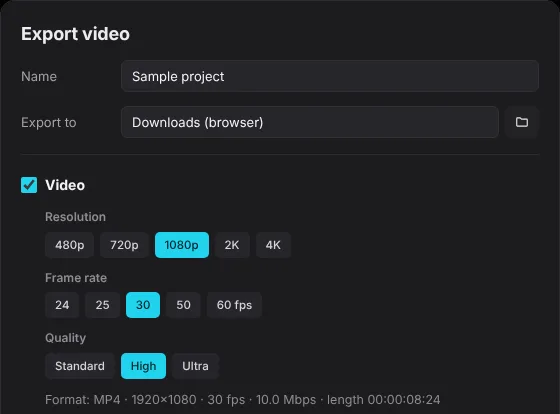Choose the 1080p resolution option
560x414 pixels.
coord(182,245)
